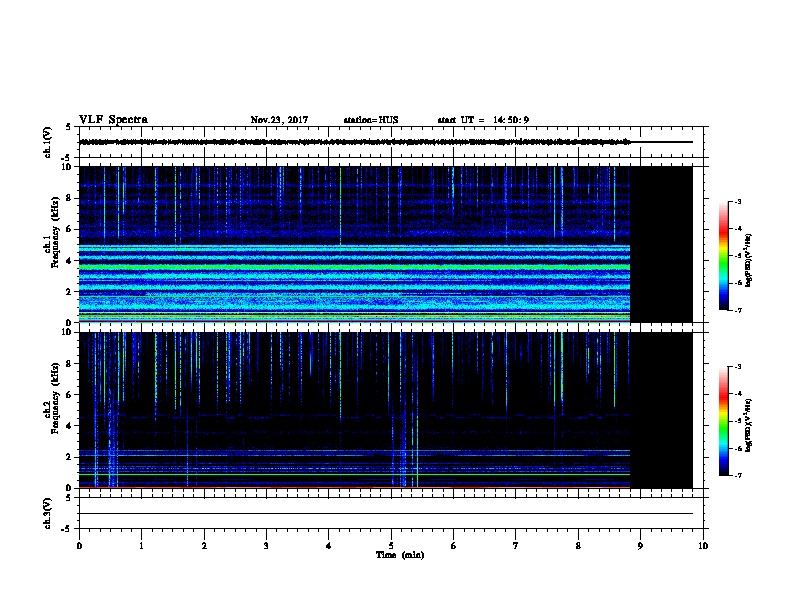Click the flat ch.3 voltage trace line
This screenshot has width=792, height=612.
click(386, 514)
